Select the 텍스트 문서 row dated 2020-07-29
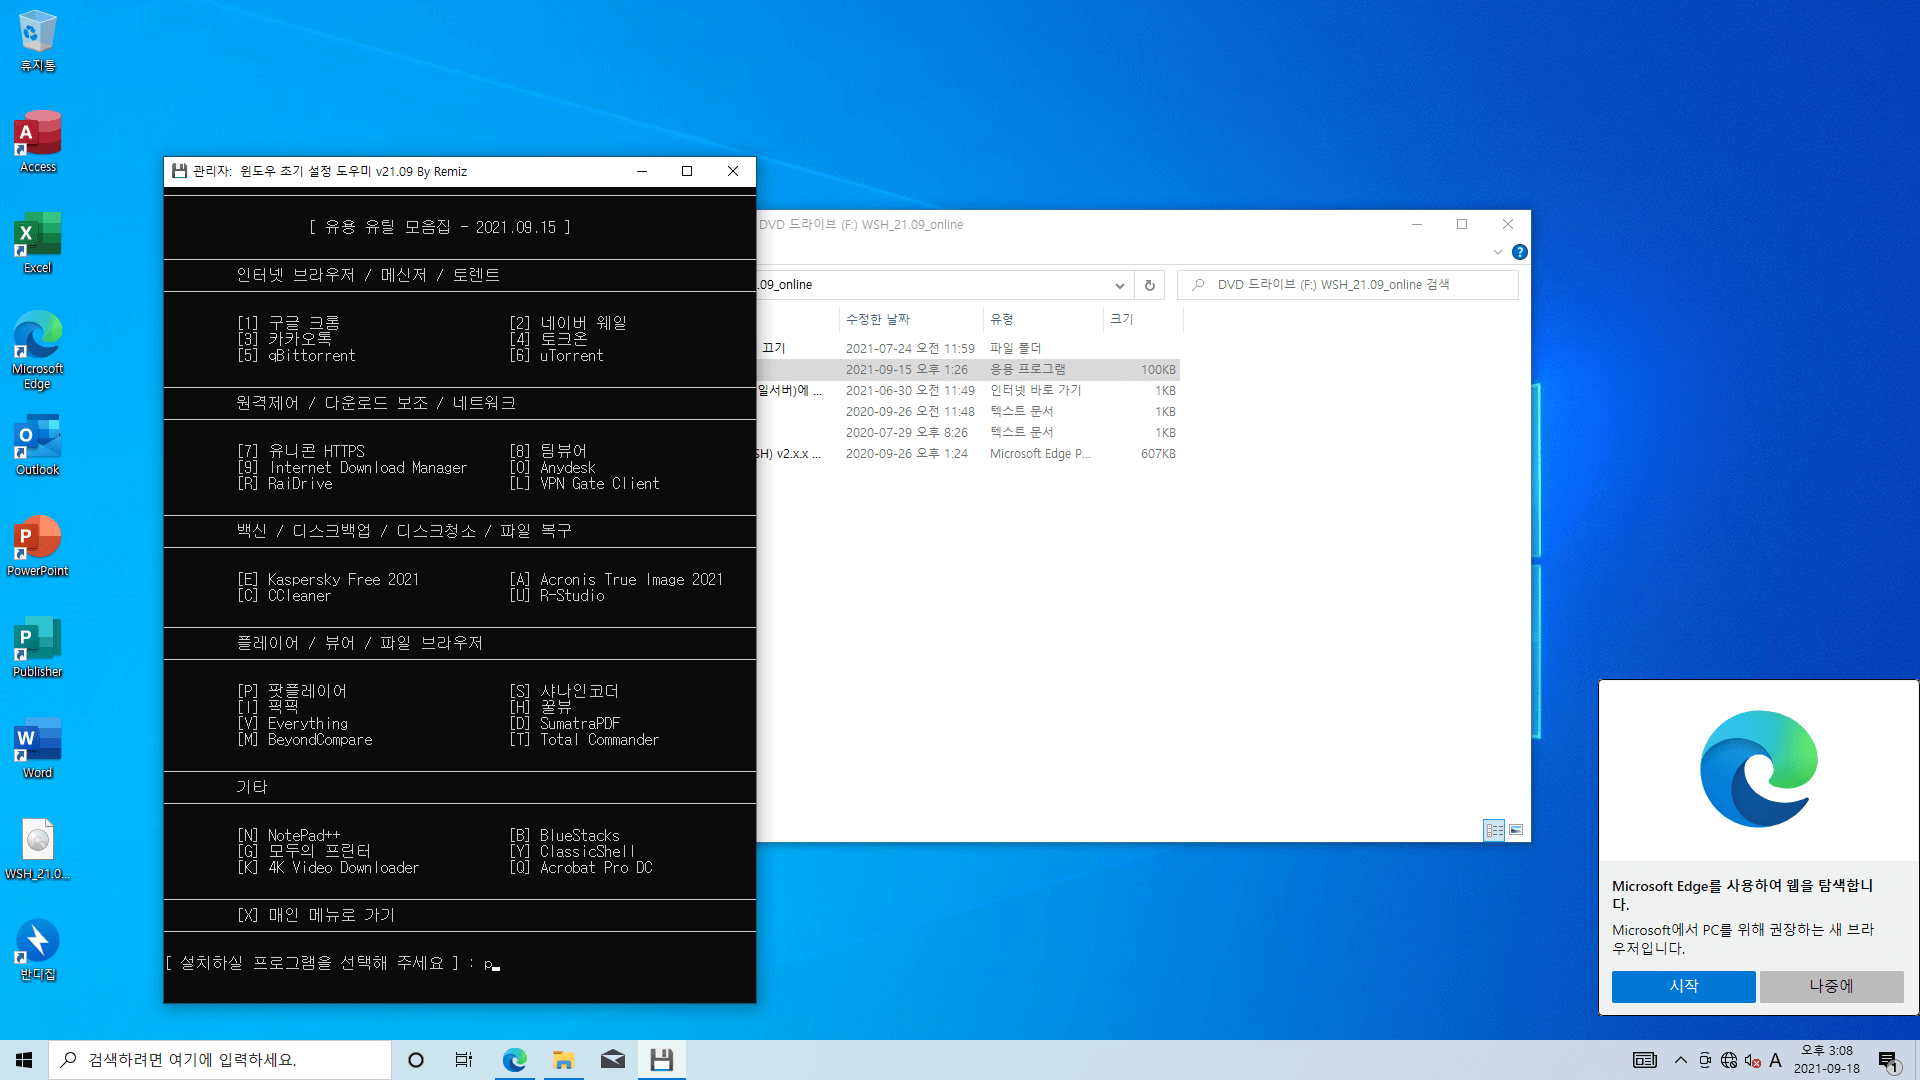1920x1080 pixels. (968, 433)
